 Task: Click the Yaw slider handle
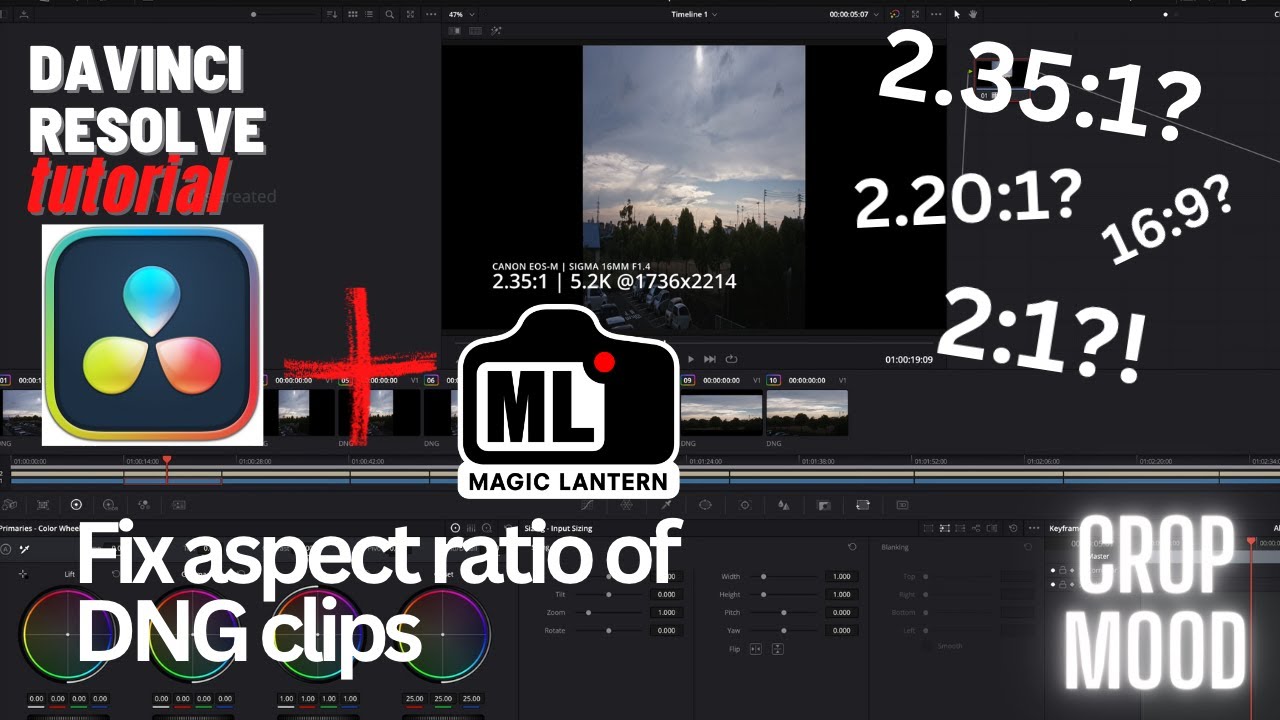click(783, 631)
